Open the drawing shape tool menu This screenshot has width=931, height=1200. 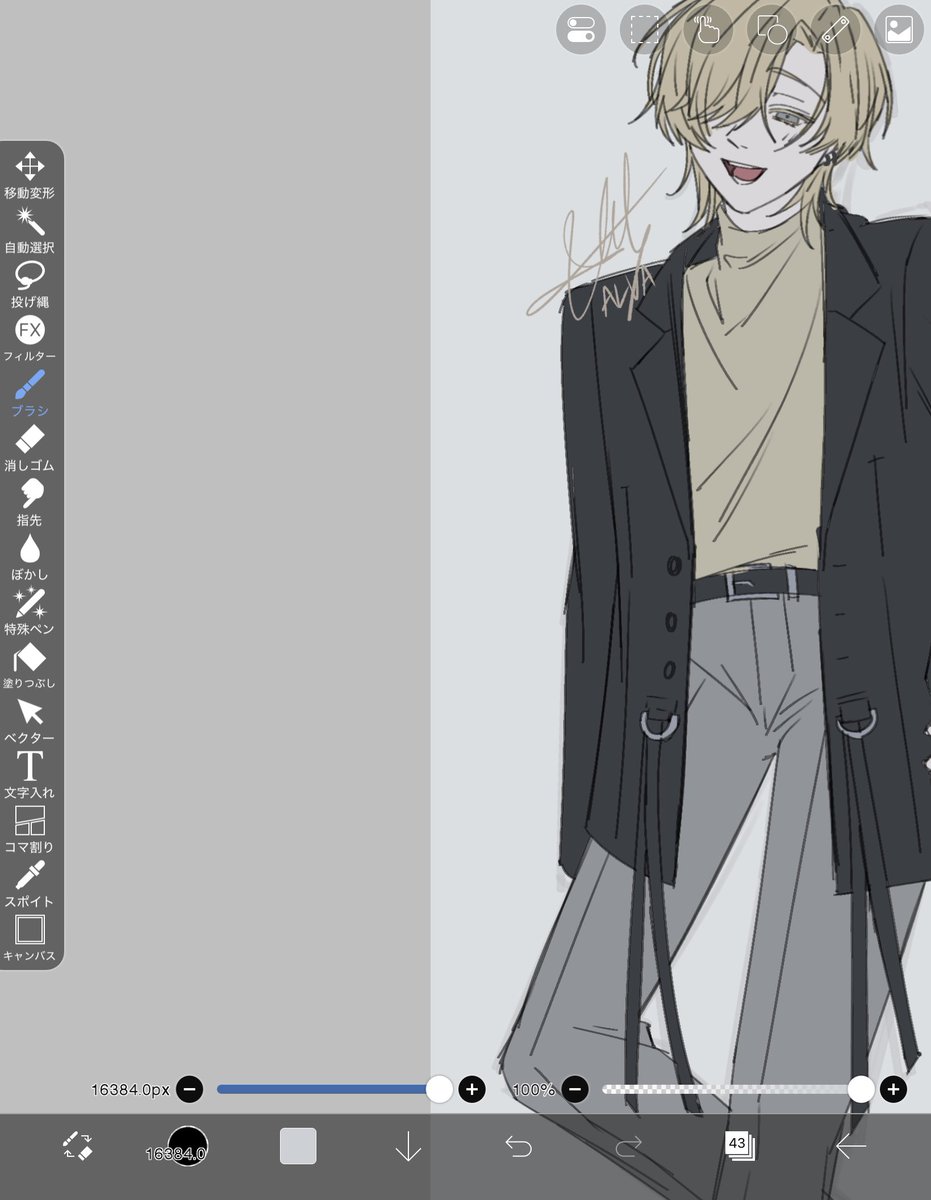click(771, 30)
